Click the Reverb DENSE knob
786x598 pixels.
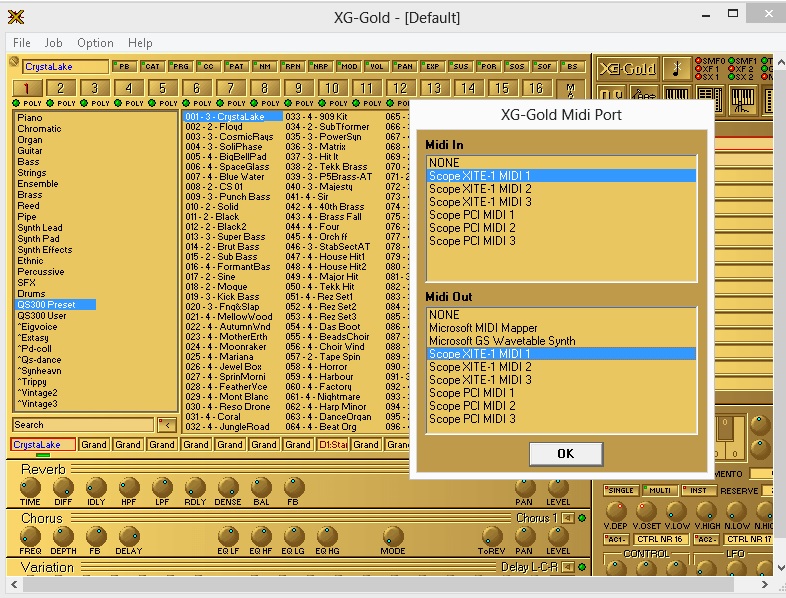click(x=228, y=487)
